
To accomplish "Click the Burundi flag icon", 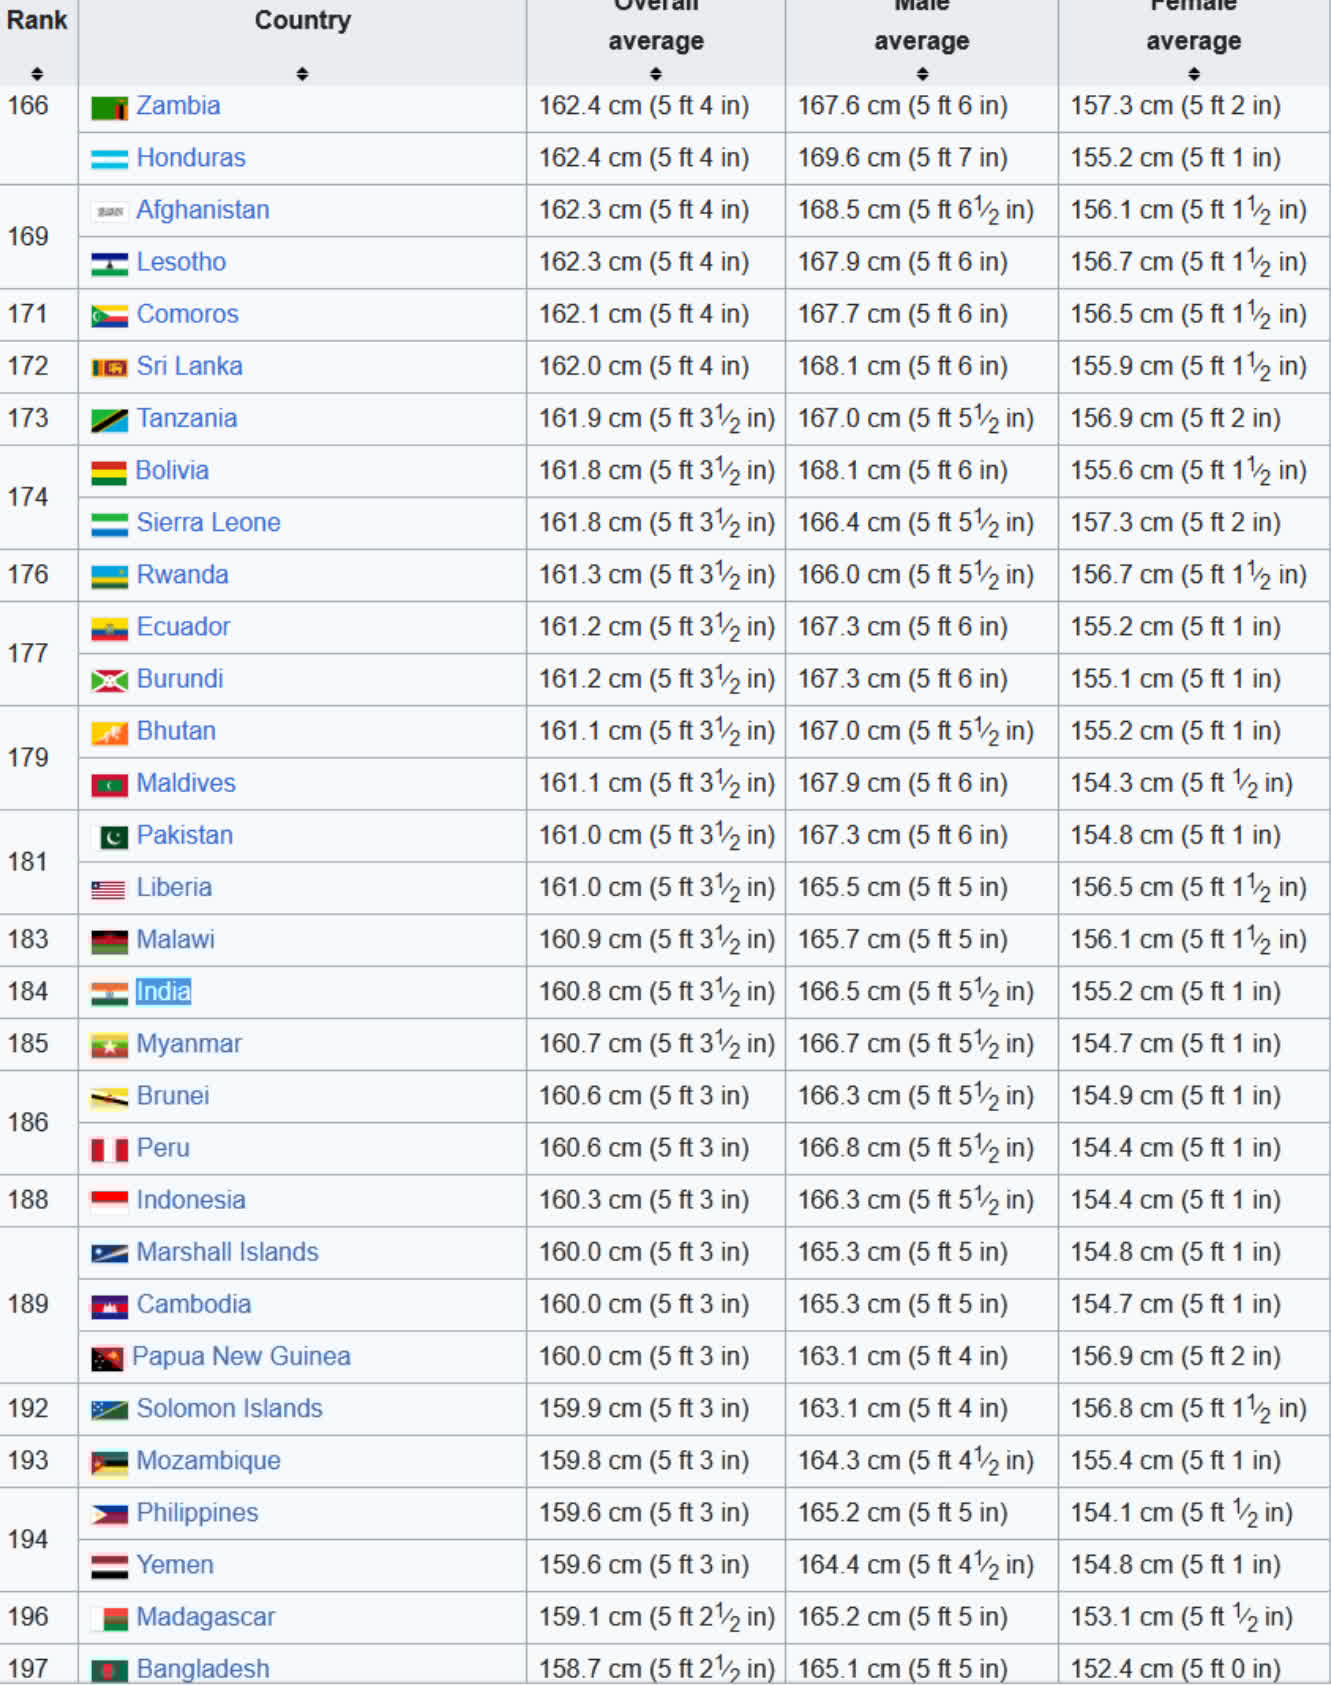I will tap(109, 680).
